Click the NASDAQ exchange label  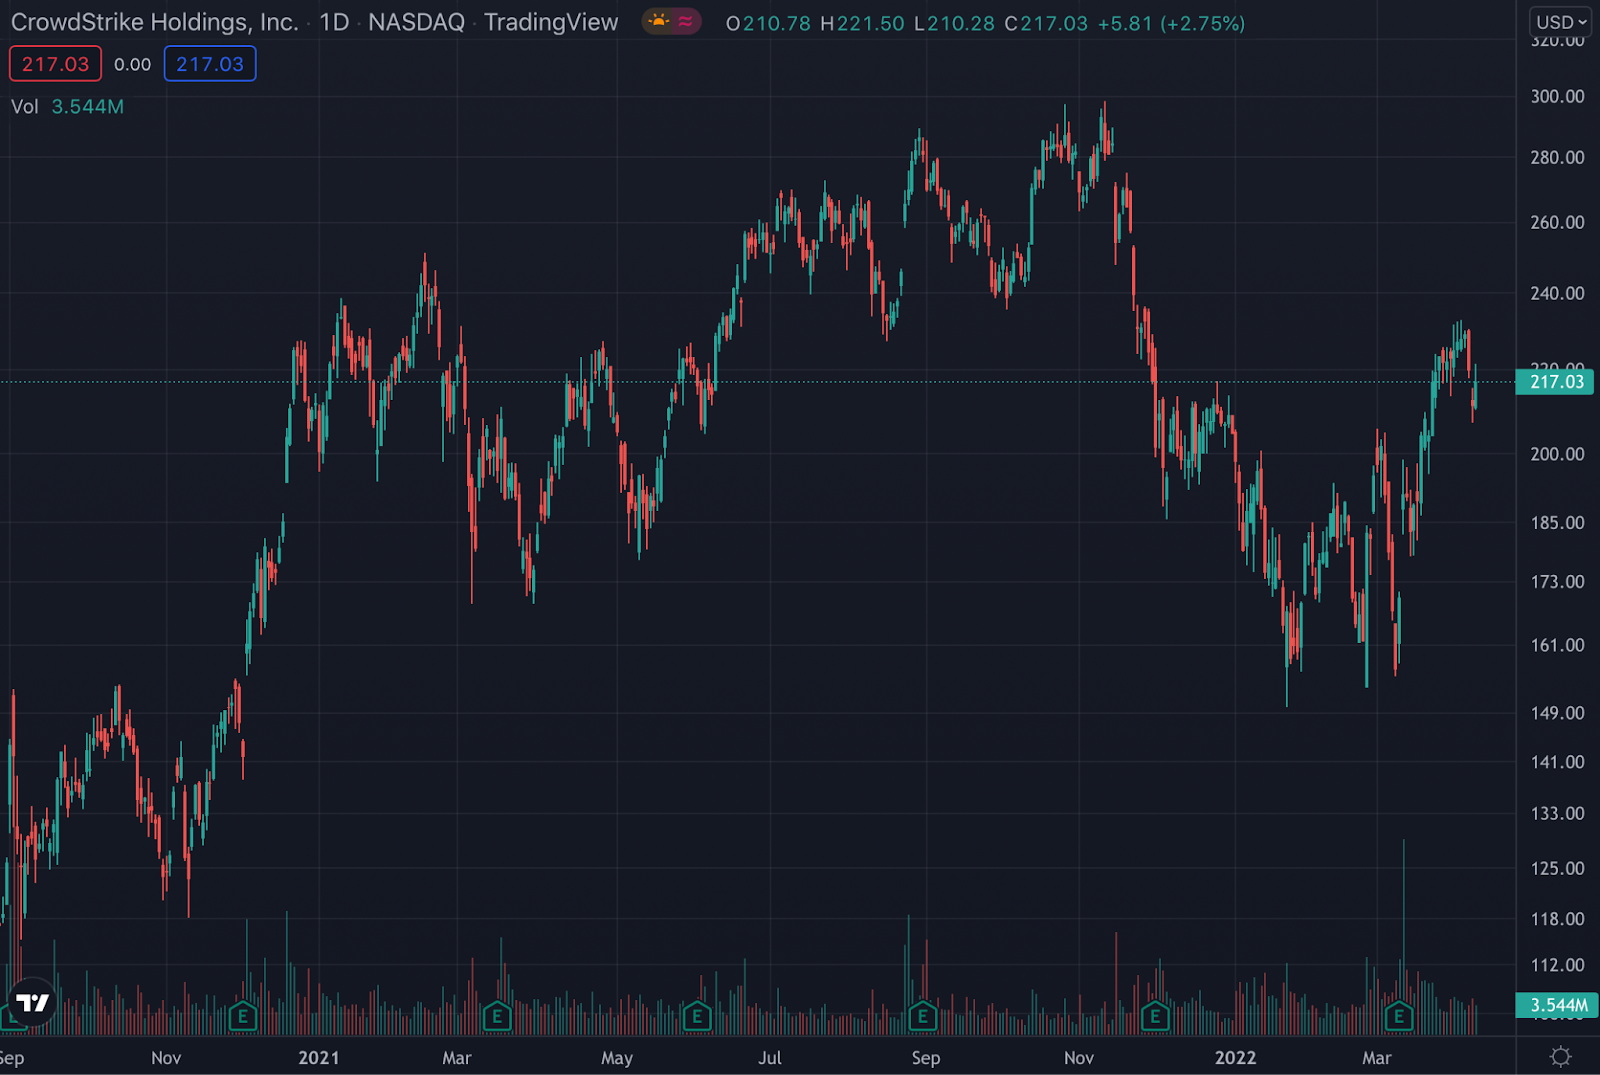click(416, 22)
